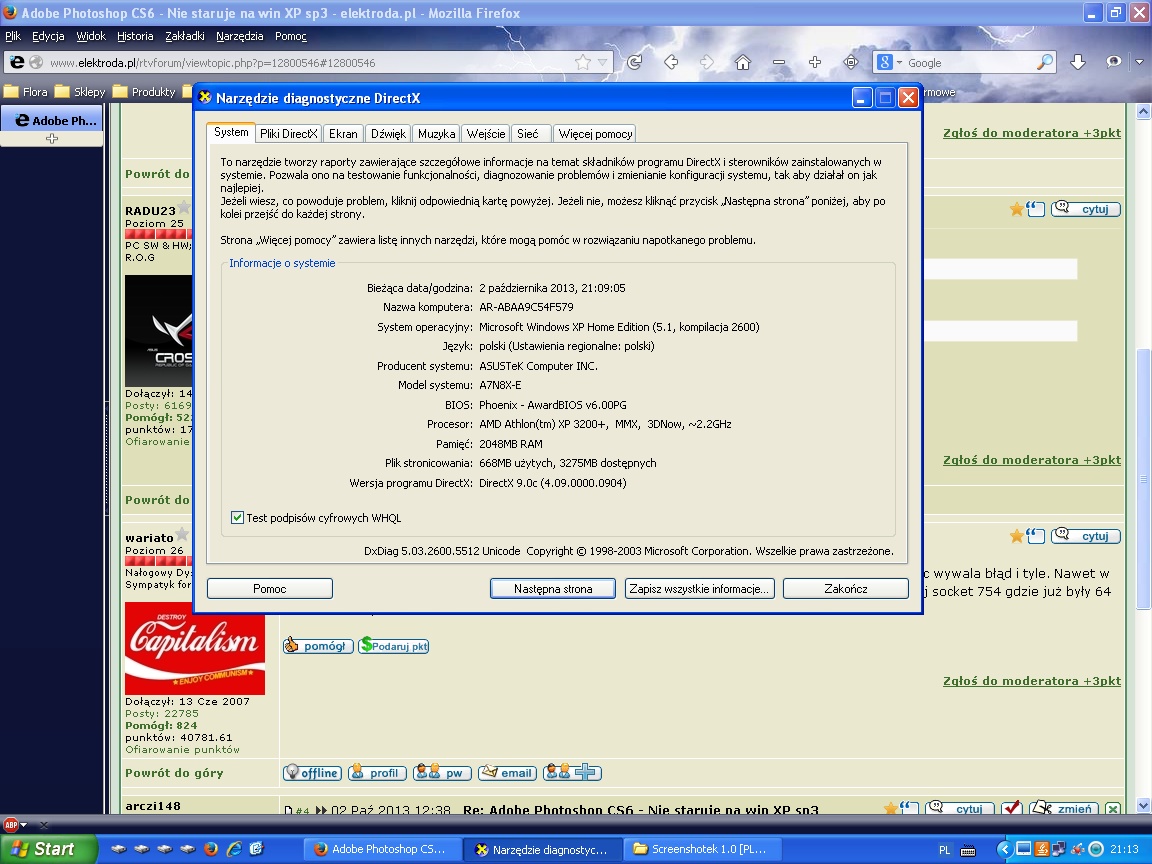Open wariato's profil button
1152x864 pixels.
tap(377, 773)
